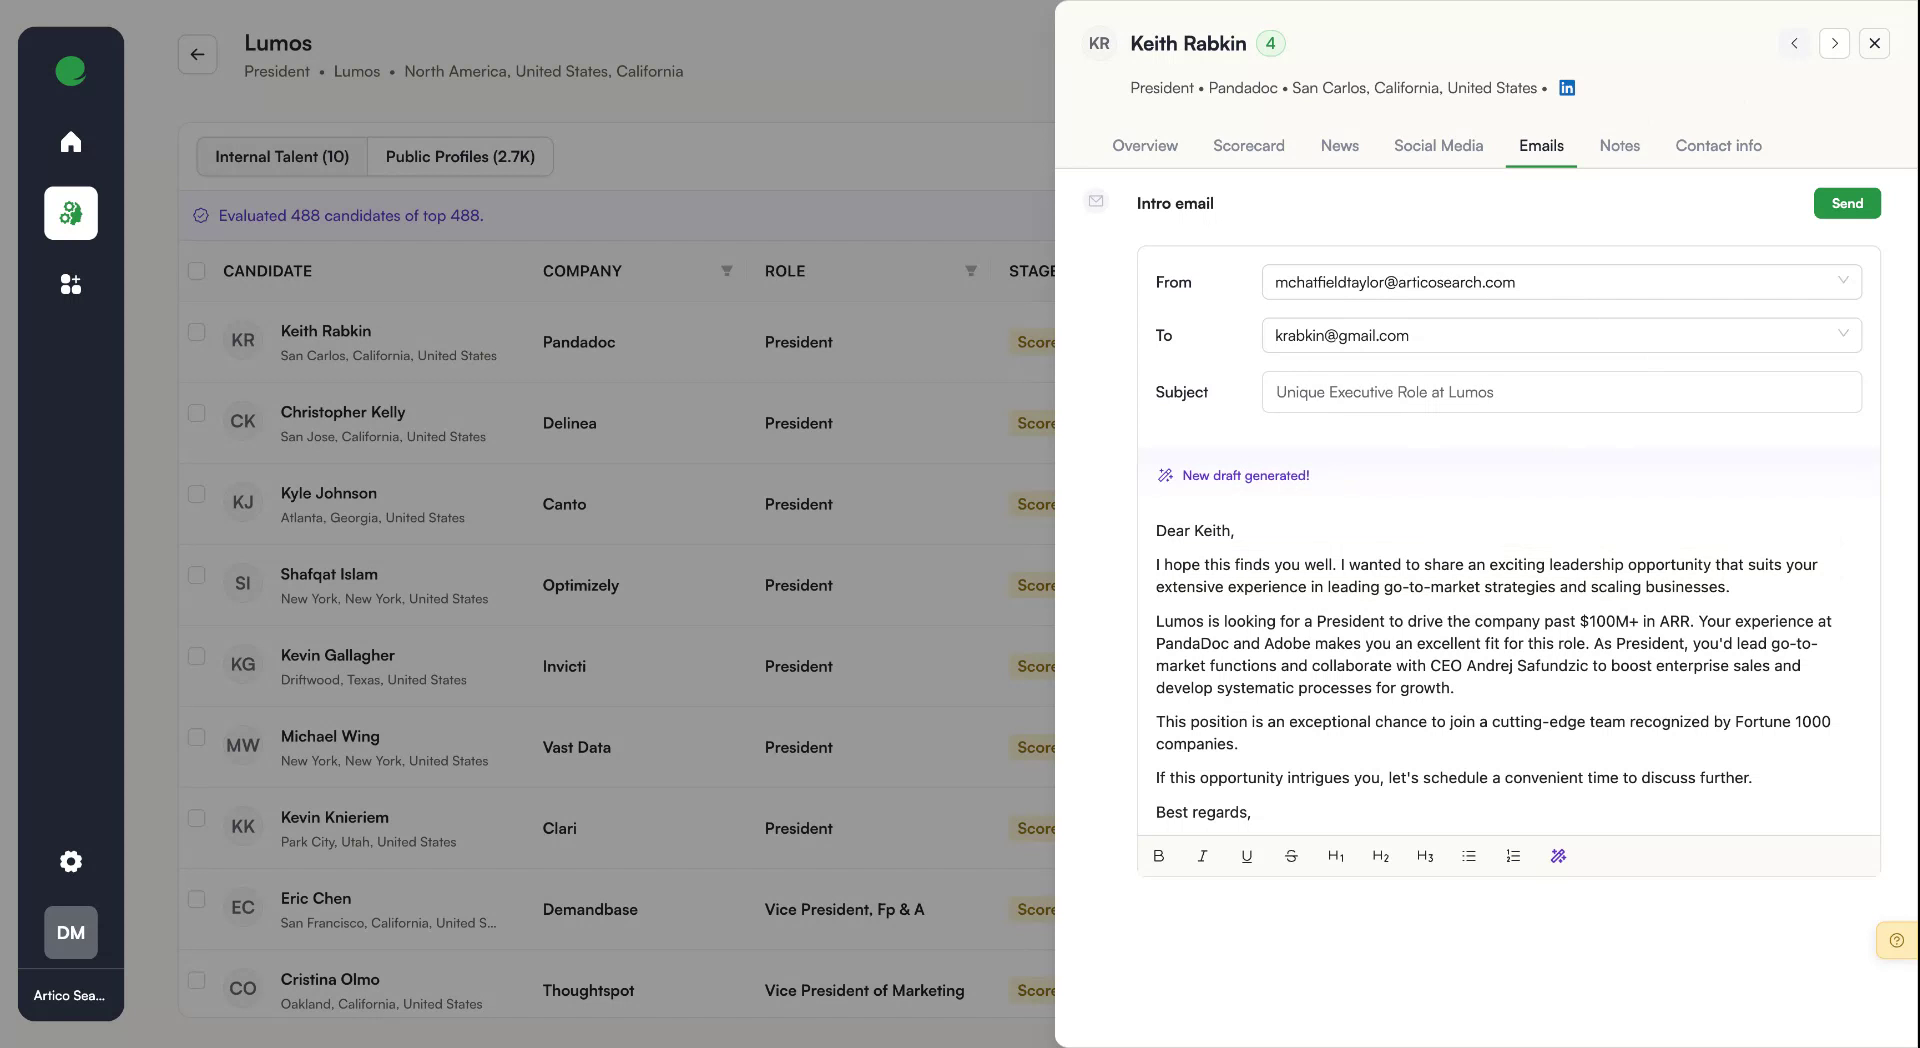This screenshot has width=1920, height=1048.
Task: Toggle italic formatting in editor
Action: click(x=1202, y=856)
